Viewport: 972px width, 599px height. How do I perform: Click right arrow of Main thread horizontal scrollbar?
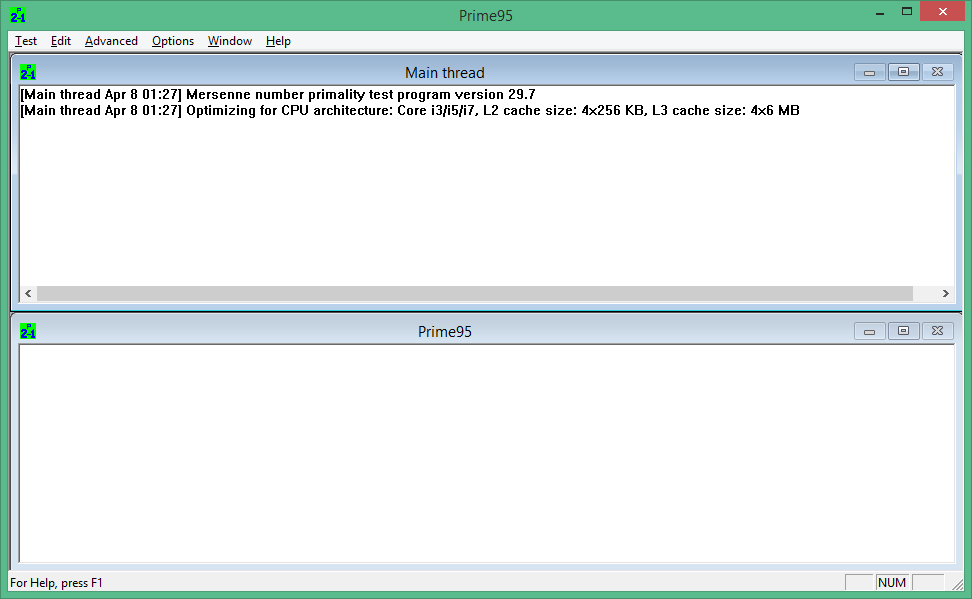[x=945, y=294]
